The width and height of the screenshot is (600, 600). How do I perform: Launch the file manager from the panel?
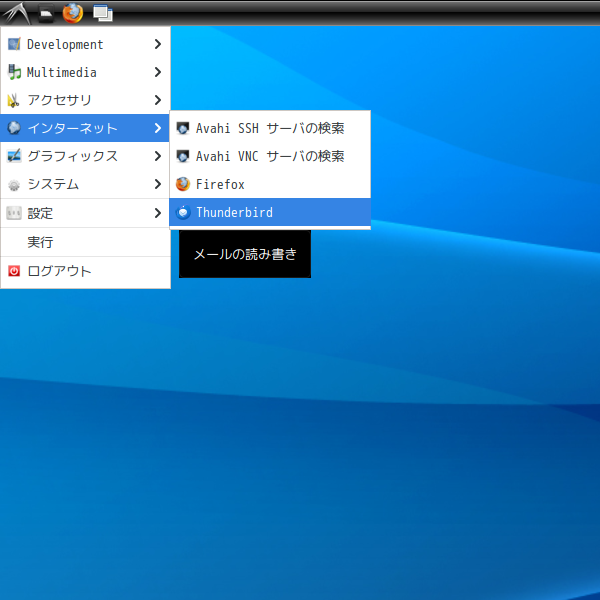pyautogui.click(x=46, y=13)
